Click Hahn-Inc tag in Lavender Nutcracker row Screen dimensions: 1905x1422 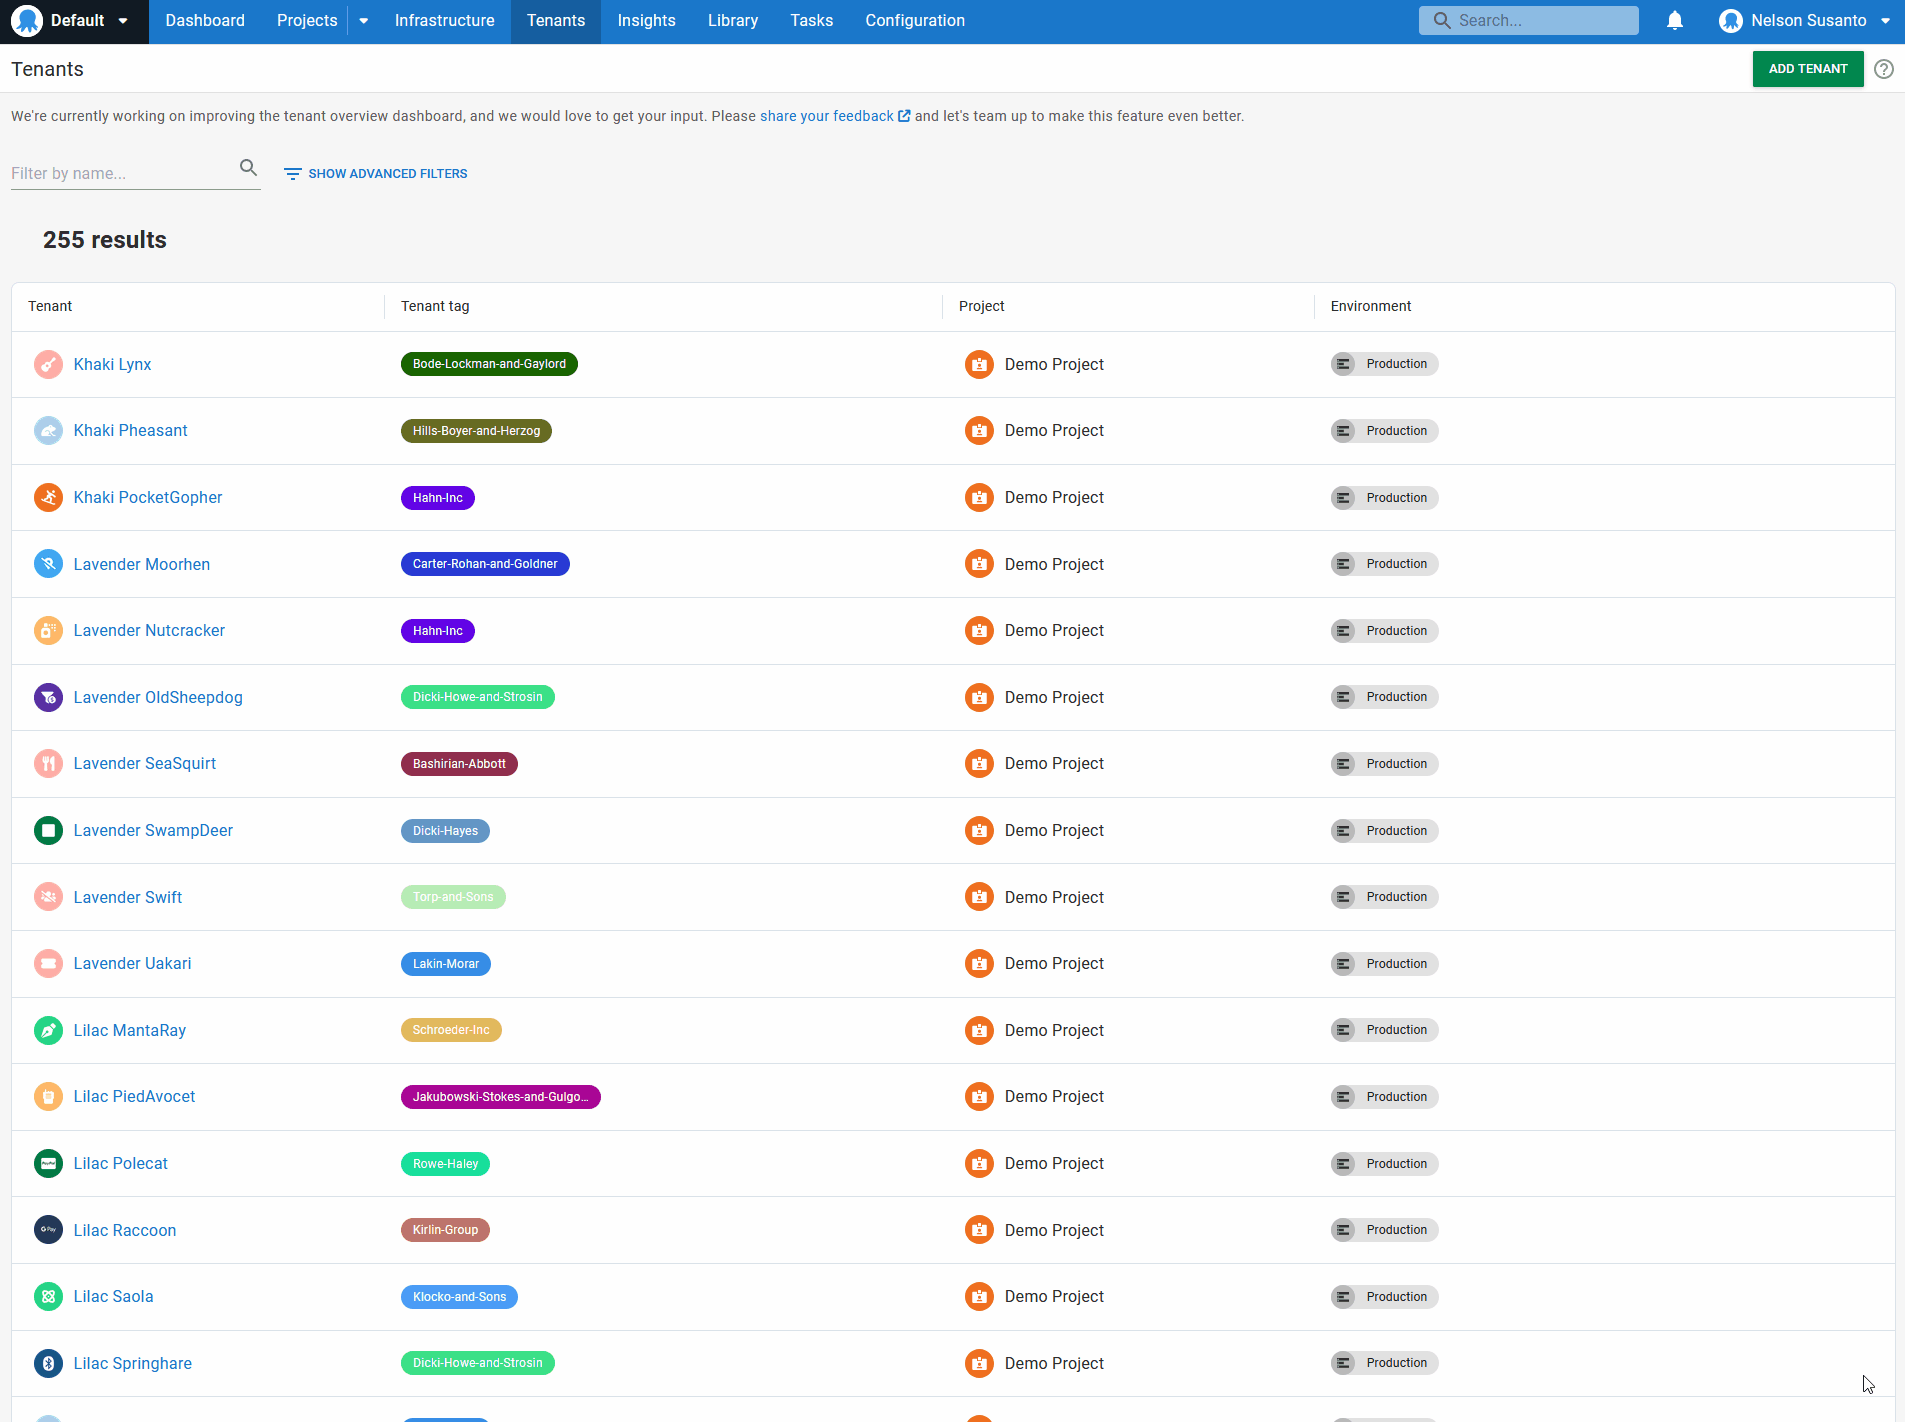coord(438,631)
